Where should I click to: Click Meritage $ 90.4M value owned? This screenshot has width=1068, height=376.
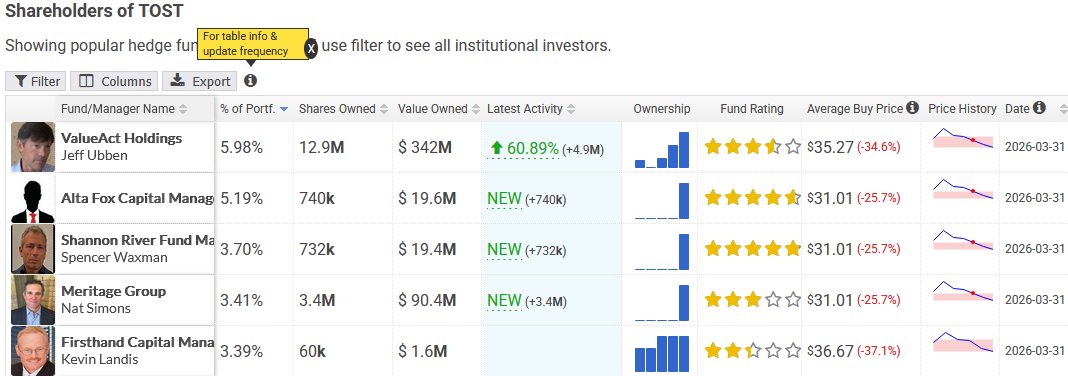pyautogui.click(x=427, y=300)
